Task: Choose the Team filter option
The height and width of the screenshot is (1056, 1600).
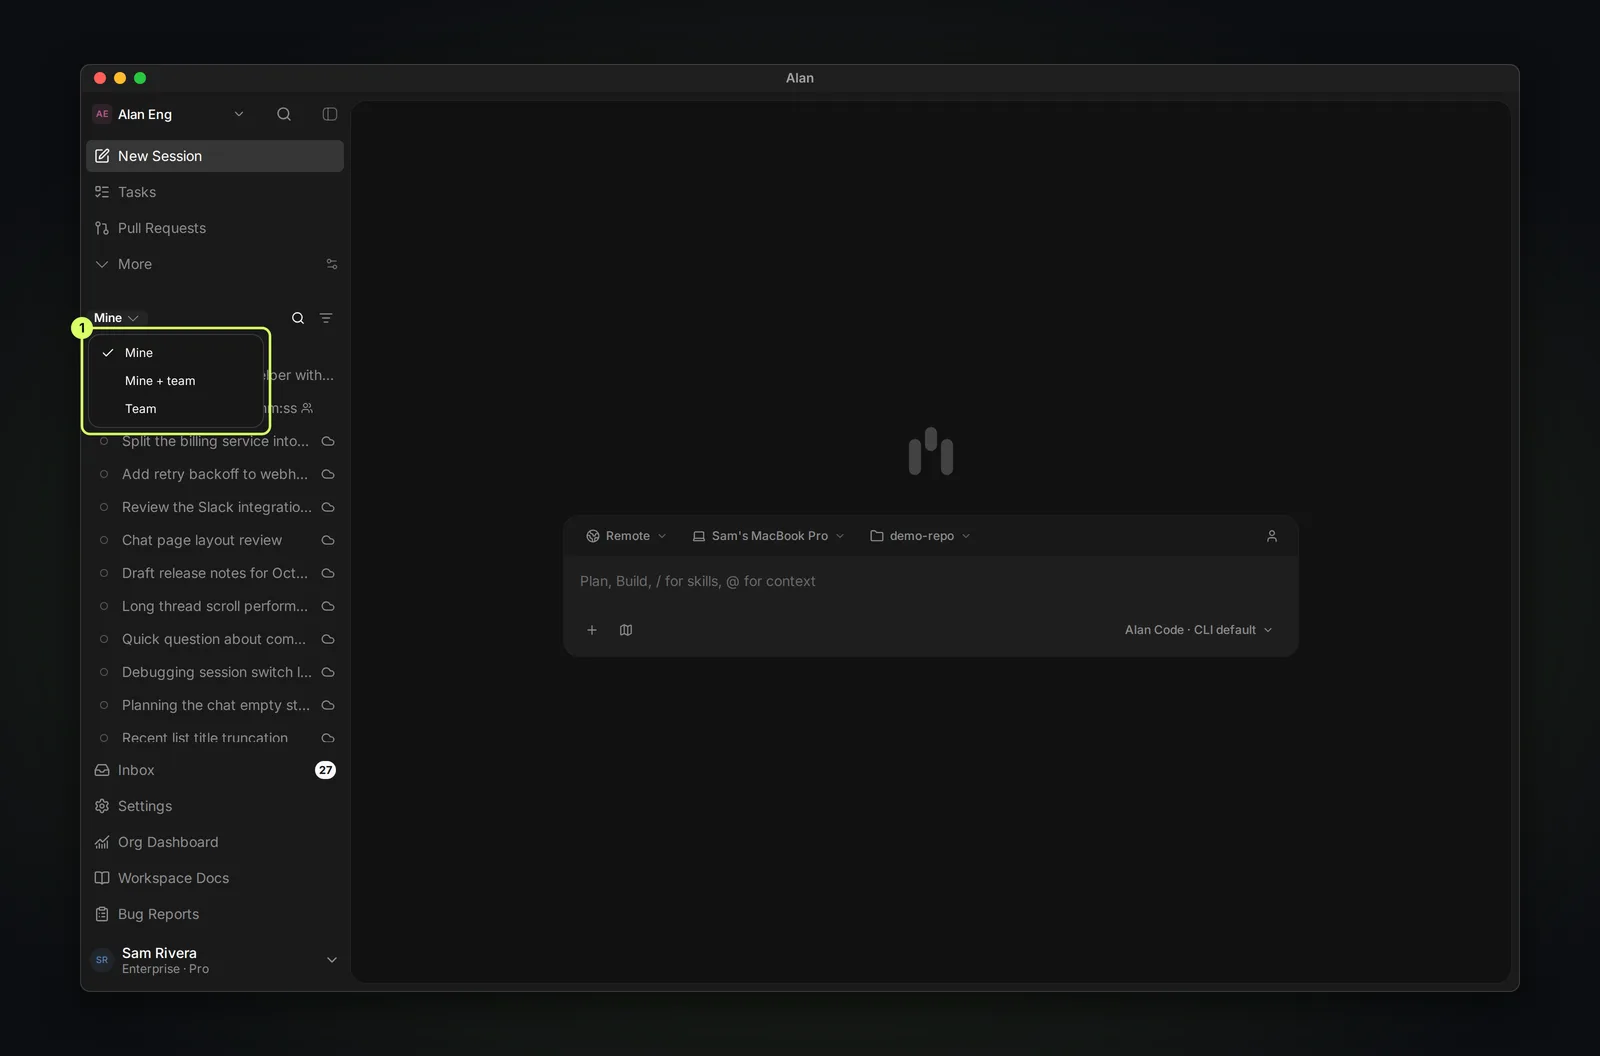Action: tap(176, 409)
